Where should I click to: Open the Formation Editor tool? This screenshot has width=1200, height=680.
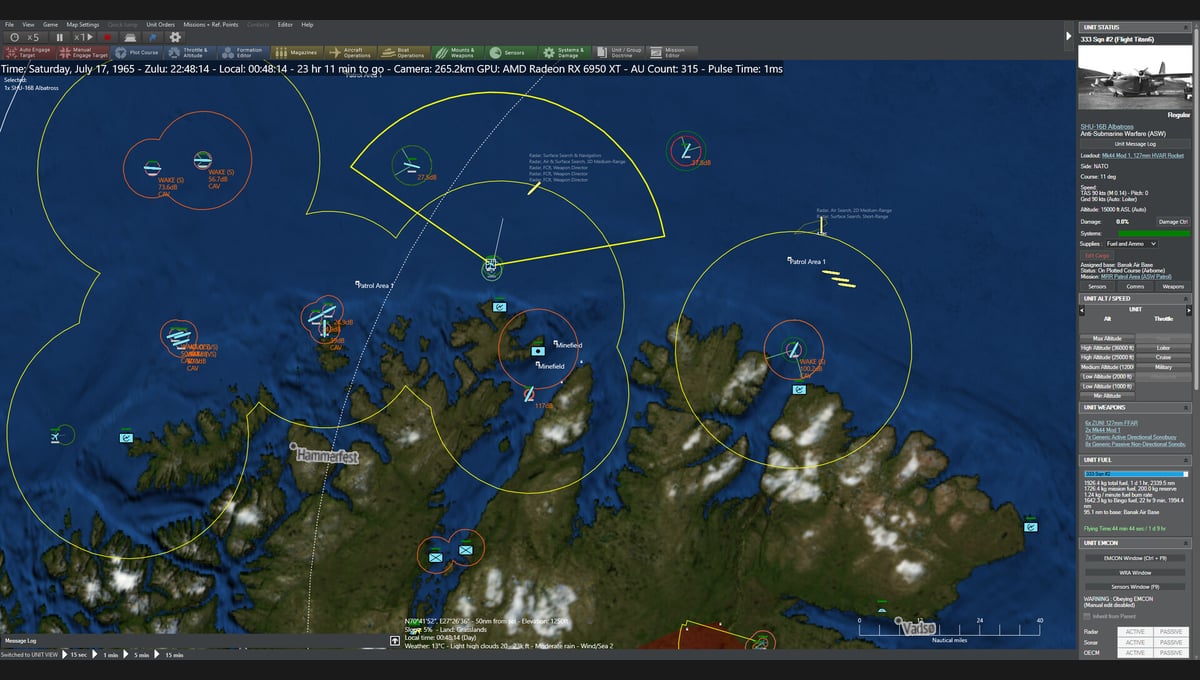[x=243, y=52]
